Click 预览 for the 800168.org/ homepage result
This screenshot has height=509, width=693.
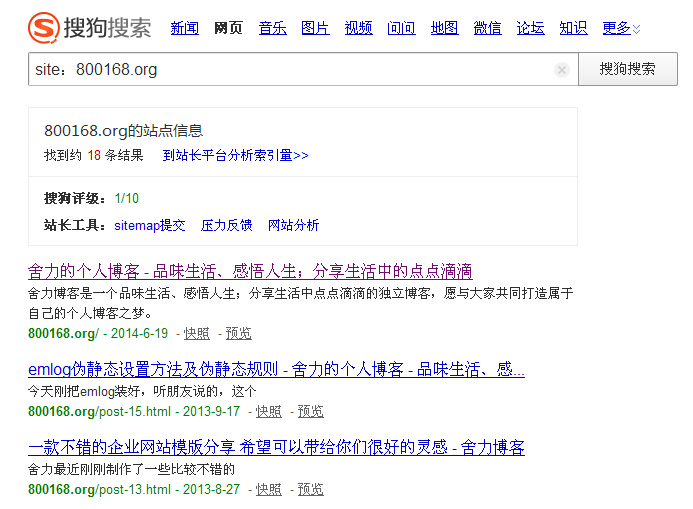[239, 333]
